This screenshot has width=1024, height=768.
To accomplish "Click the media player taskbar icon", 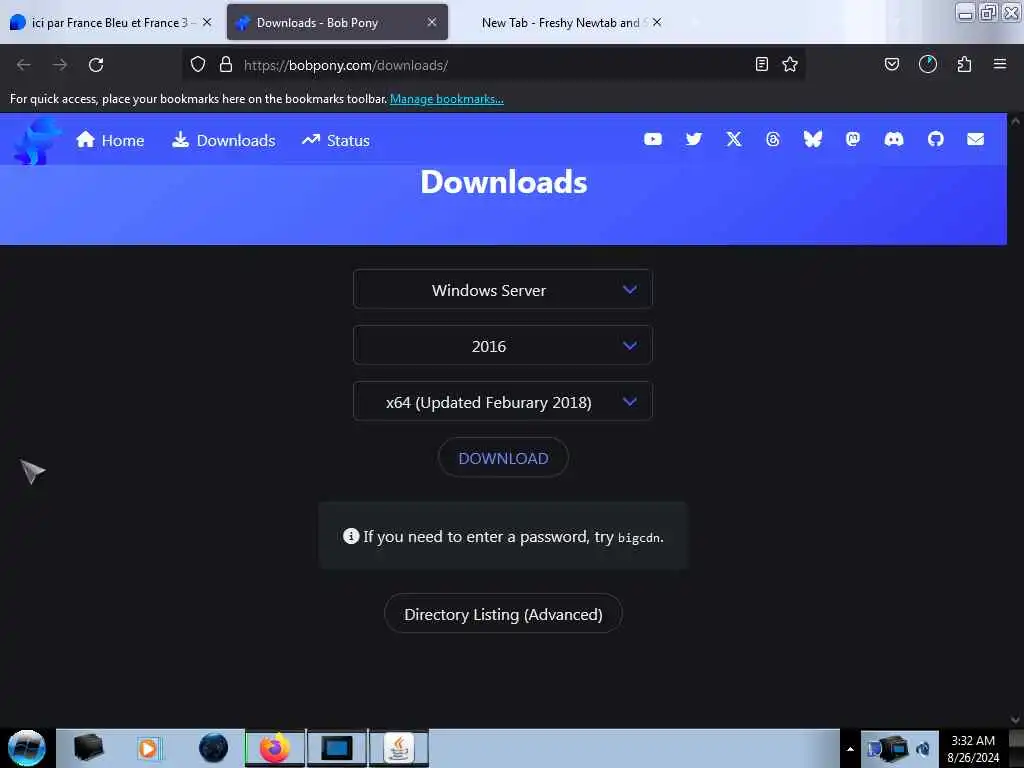I will tap(148, 748).
